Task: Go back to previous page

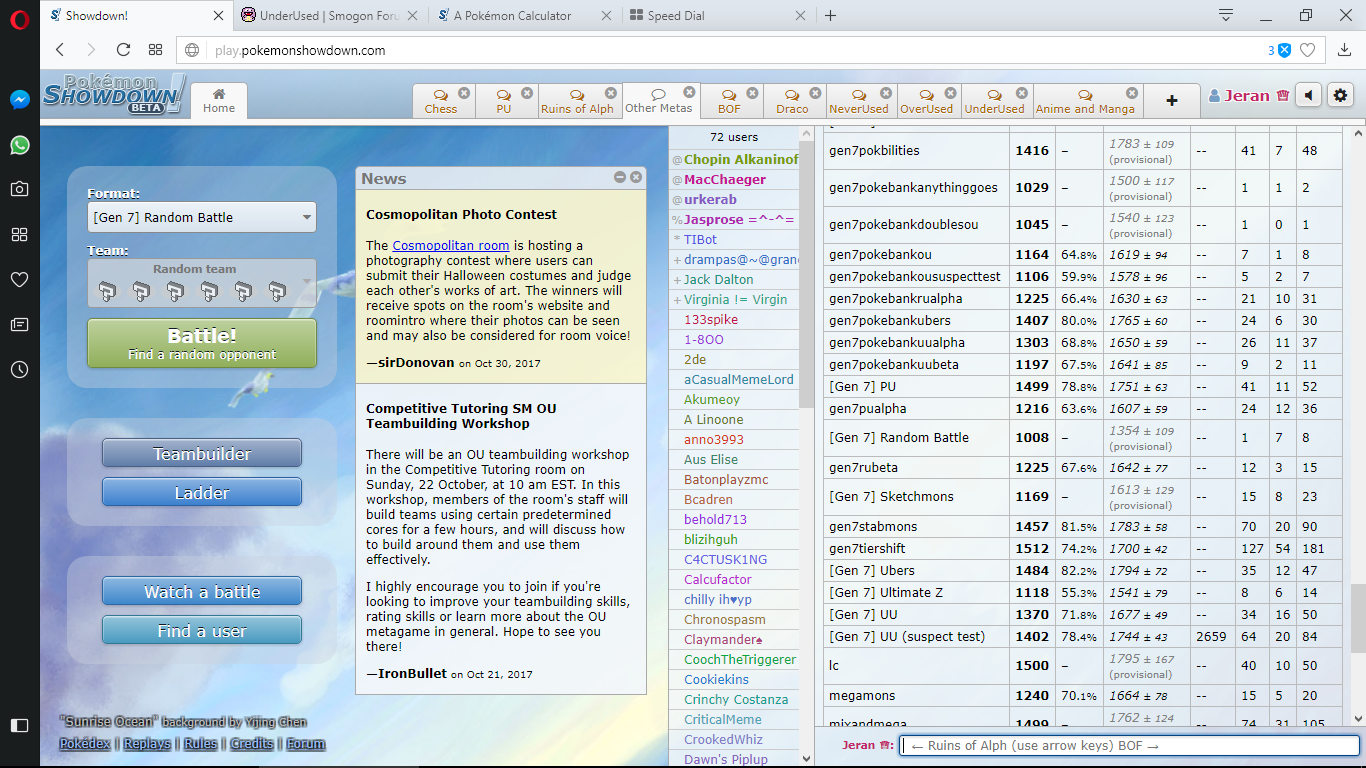Action: (x=60, y=50)
